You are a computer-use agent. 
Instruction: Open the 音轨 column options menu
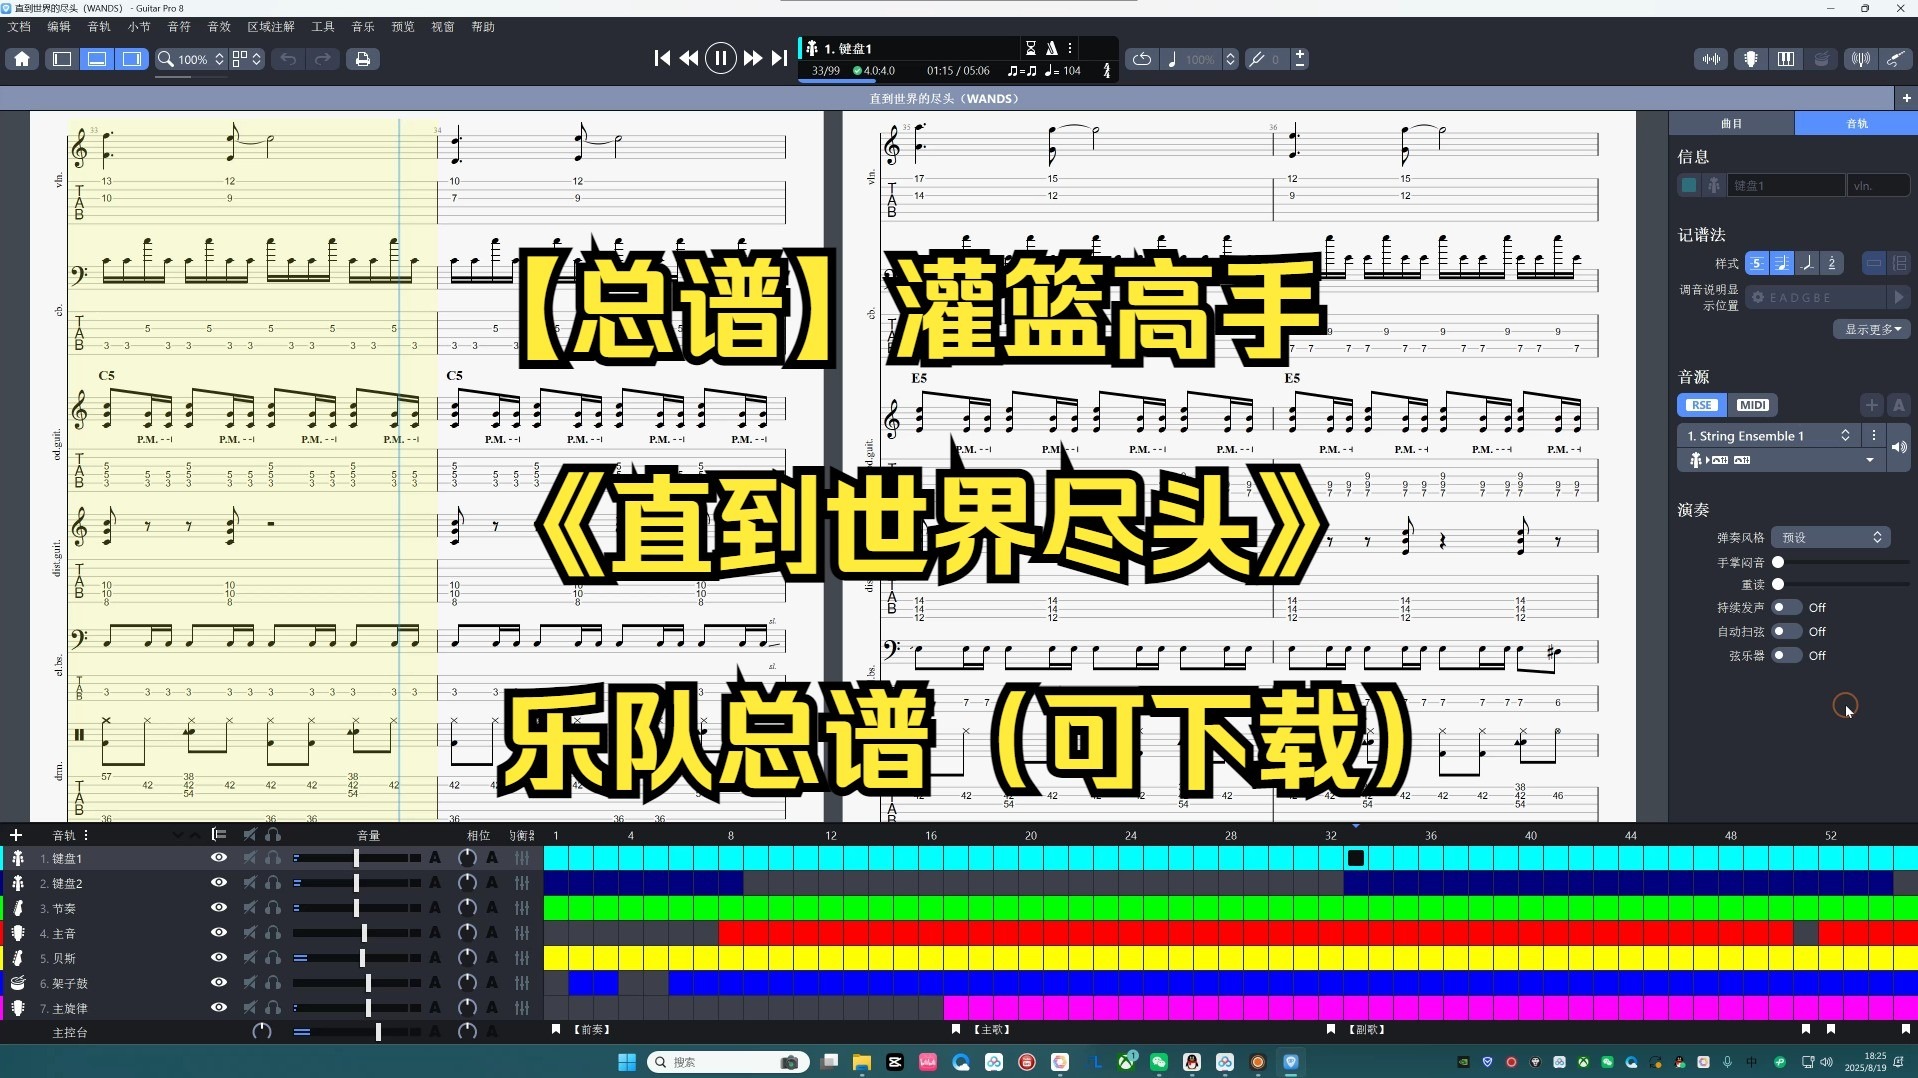pyautogui.click(x=86, y=835)
